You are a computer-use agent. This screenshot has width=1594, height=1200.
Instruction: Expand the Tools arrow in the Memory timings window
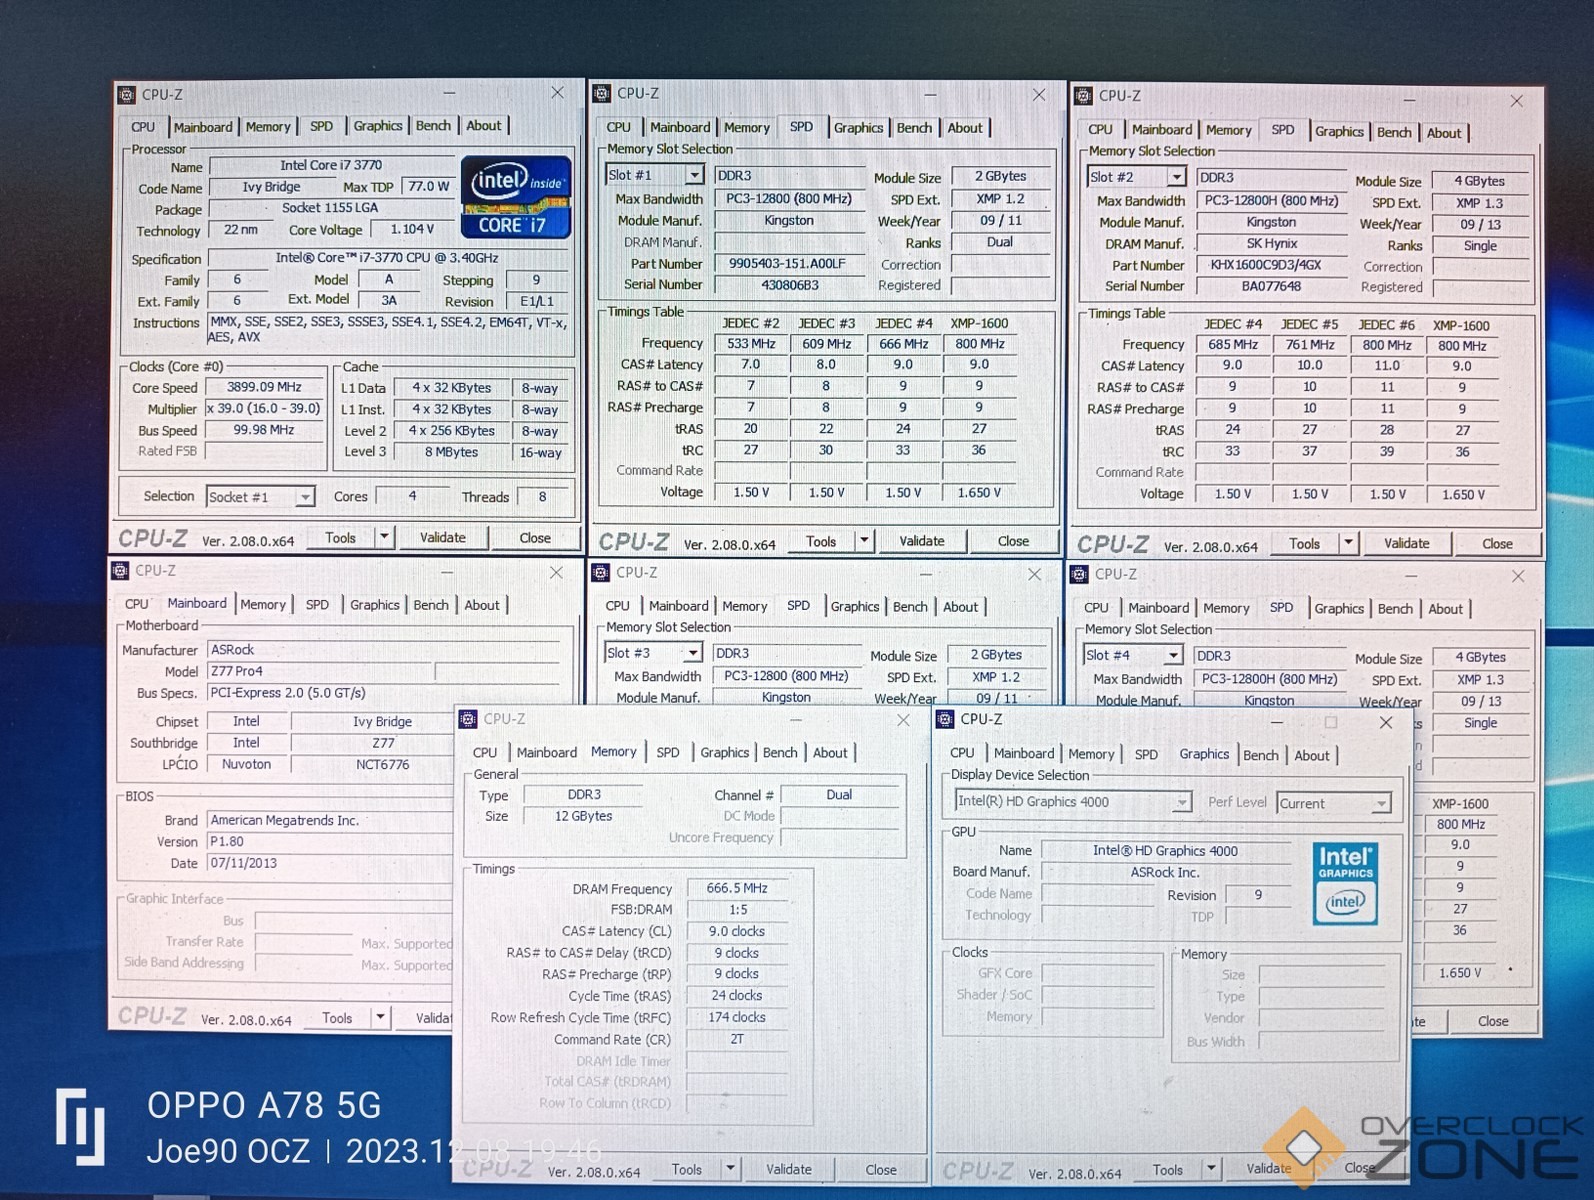(x=731, y=1169)
